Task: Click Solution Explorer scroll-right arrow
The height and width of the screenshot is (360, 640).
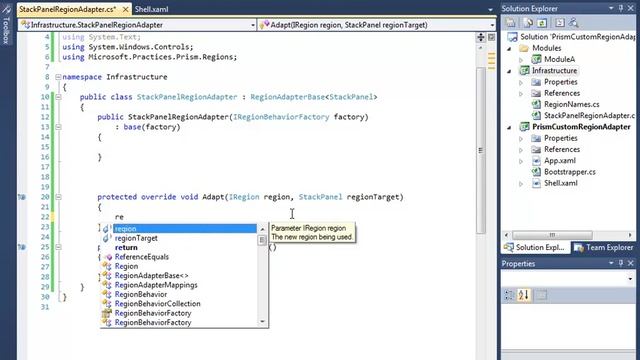Action: [630, 235]
